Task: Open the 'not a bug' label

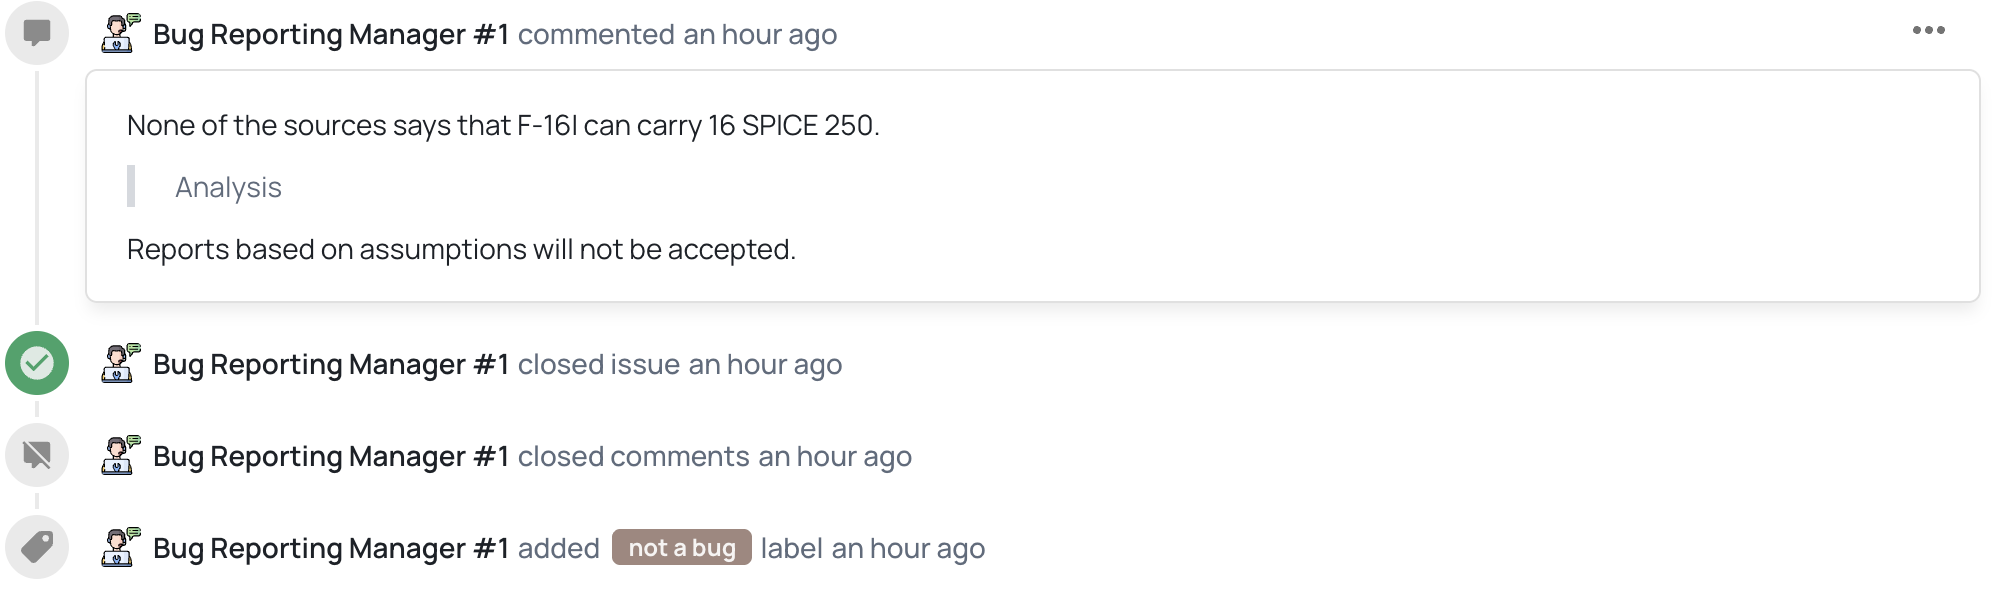Action: pyautogui.click(x=681, y=548)
